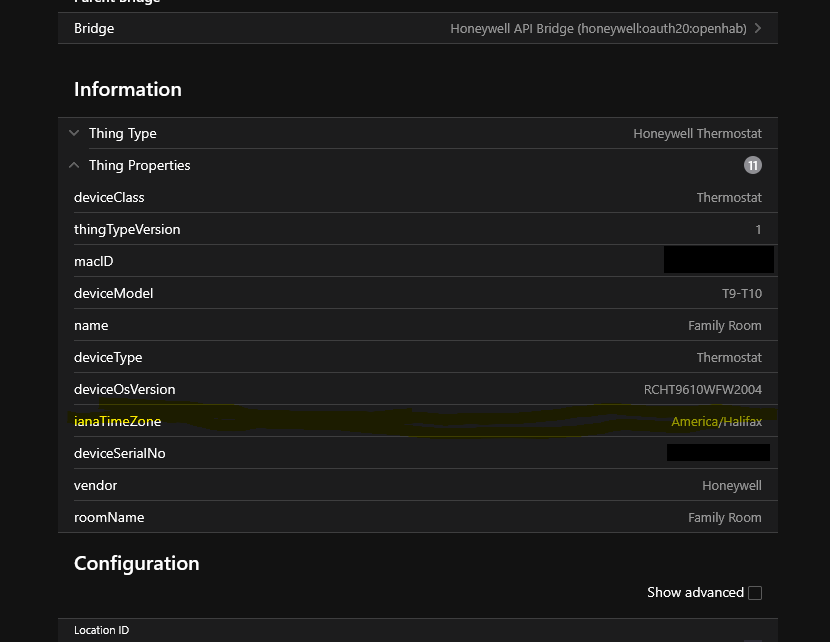
Task: Click the highlighted ianaTimeZone America/Halifax value
Action: click(x=718, y=421)
